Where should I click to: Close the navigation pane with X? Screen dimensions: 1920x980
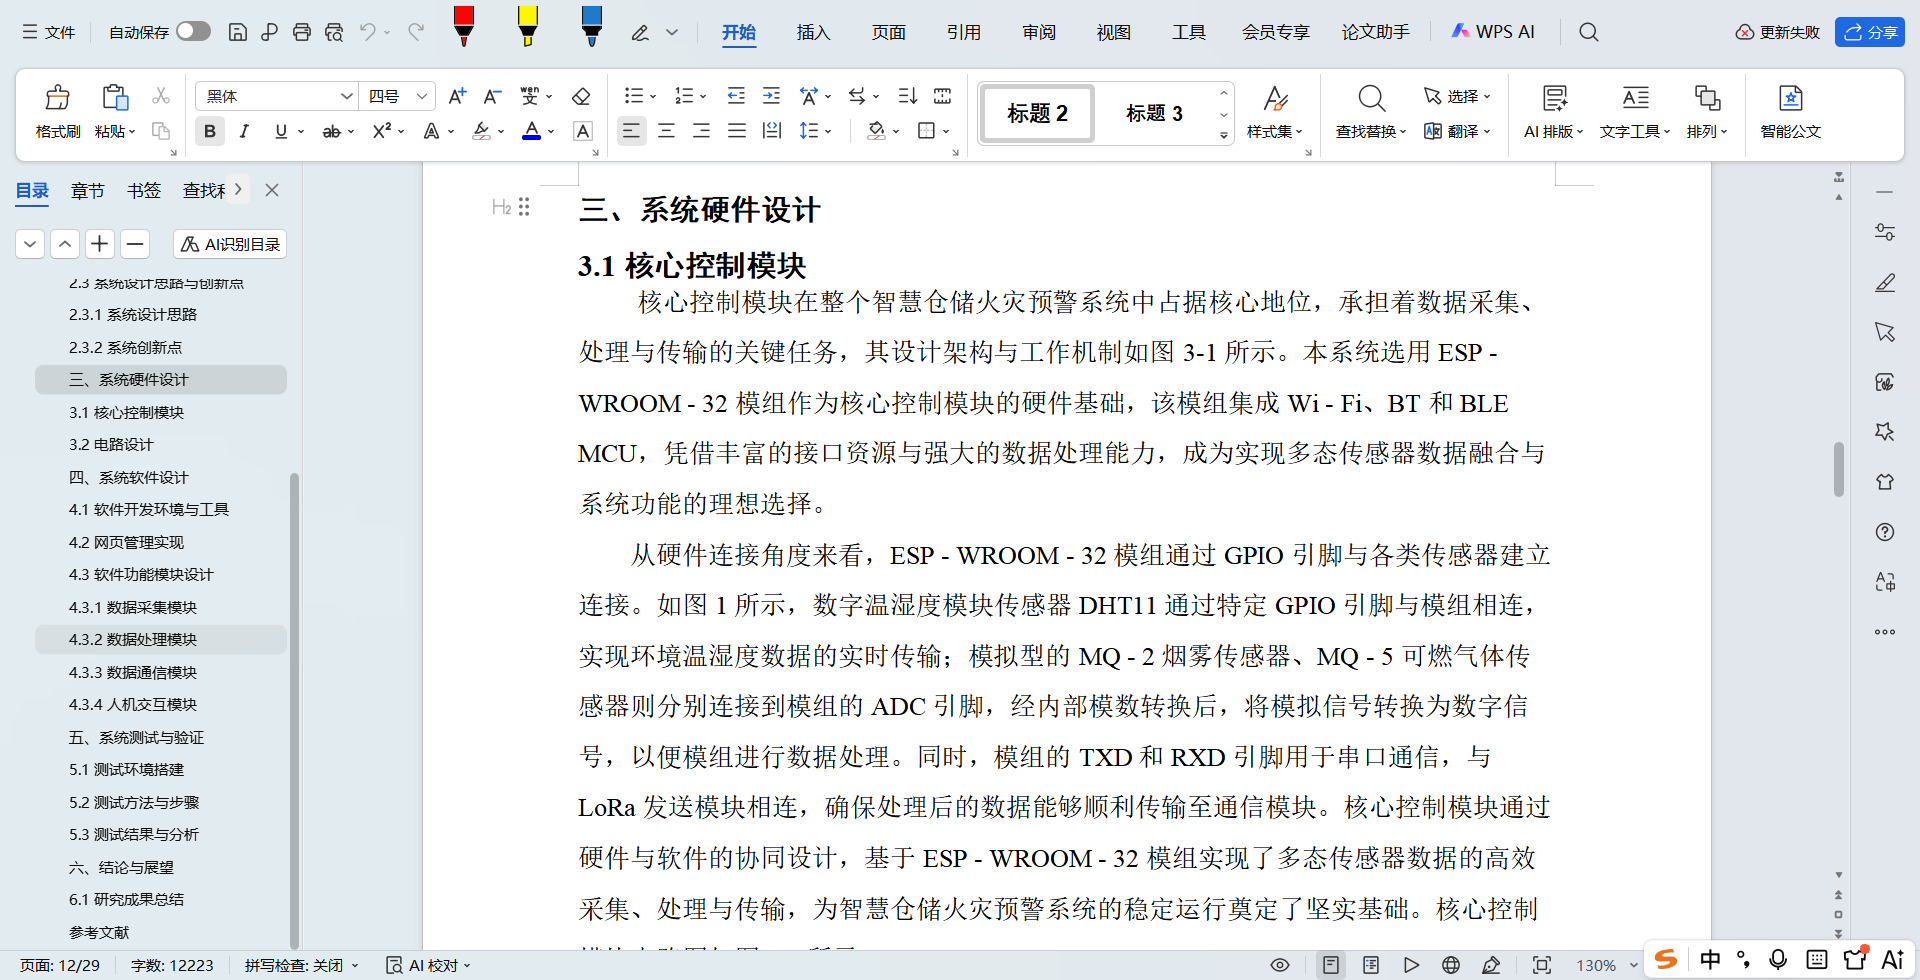coord(272,190)
